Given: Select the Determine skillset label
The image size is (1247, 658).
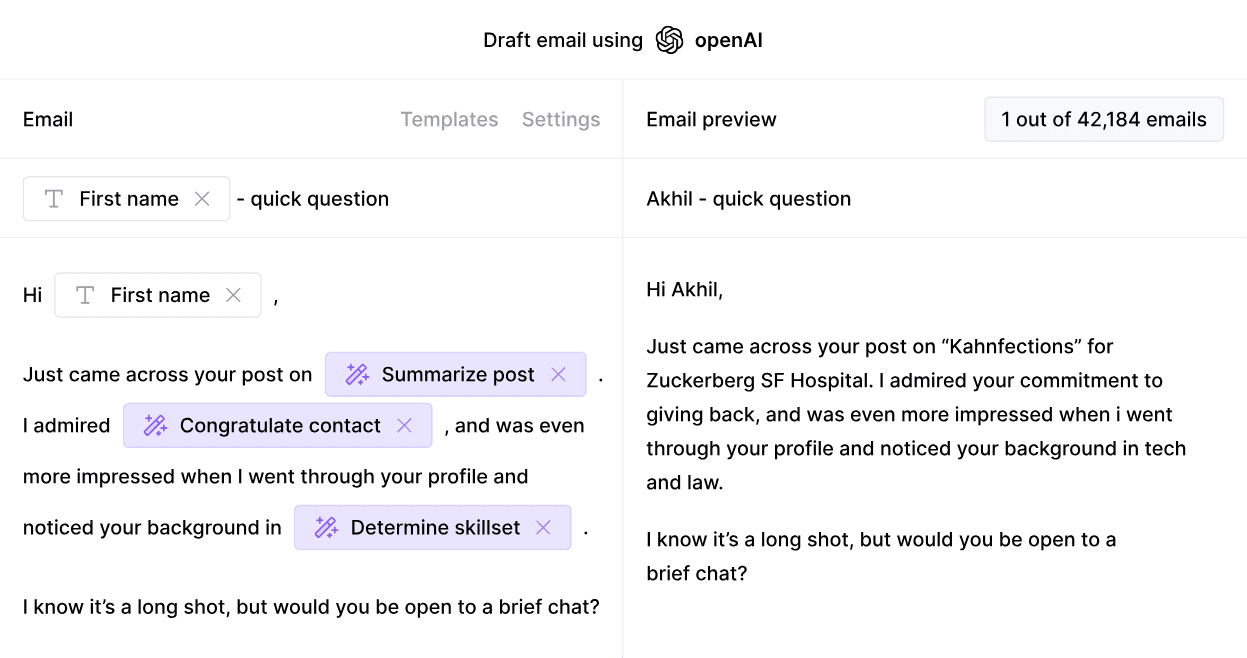Looking at the screenshot, I should pyautogui.click(x=435, y=528).
